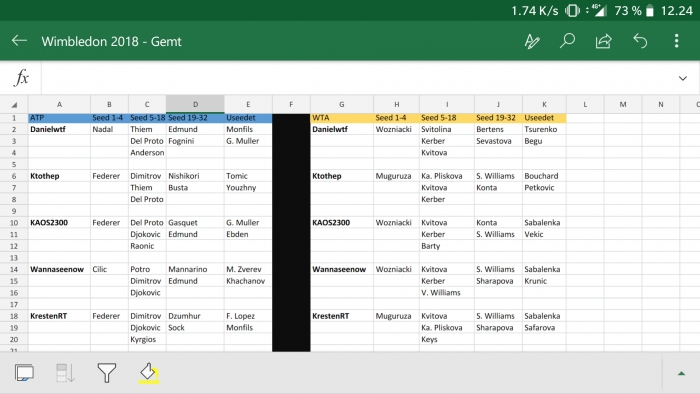Select column D header
Viewport: 700px width, 394px height.
click(195, 104)
